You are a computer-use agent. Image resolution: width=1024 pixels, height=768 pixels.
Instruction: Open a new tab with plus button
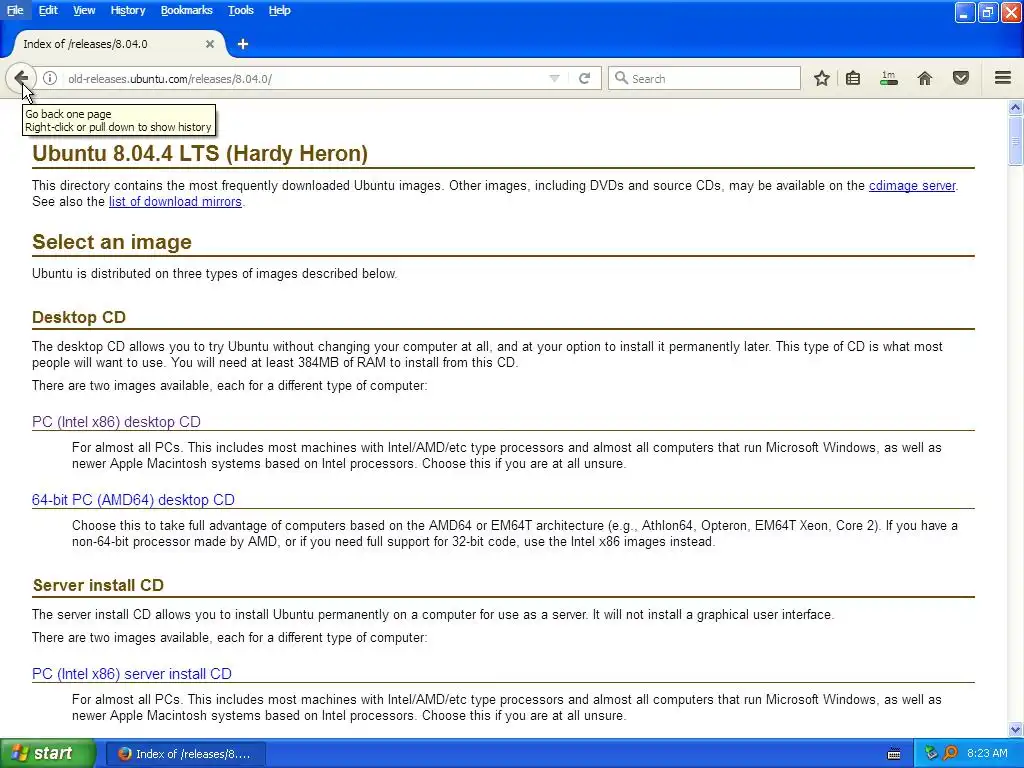[x=243, y=44]
